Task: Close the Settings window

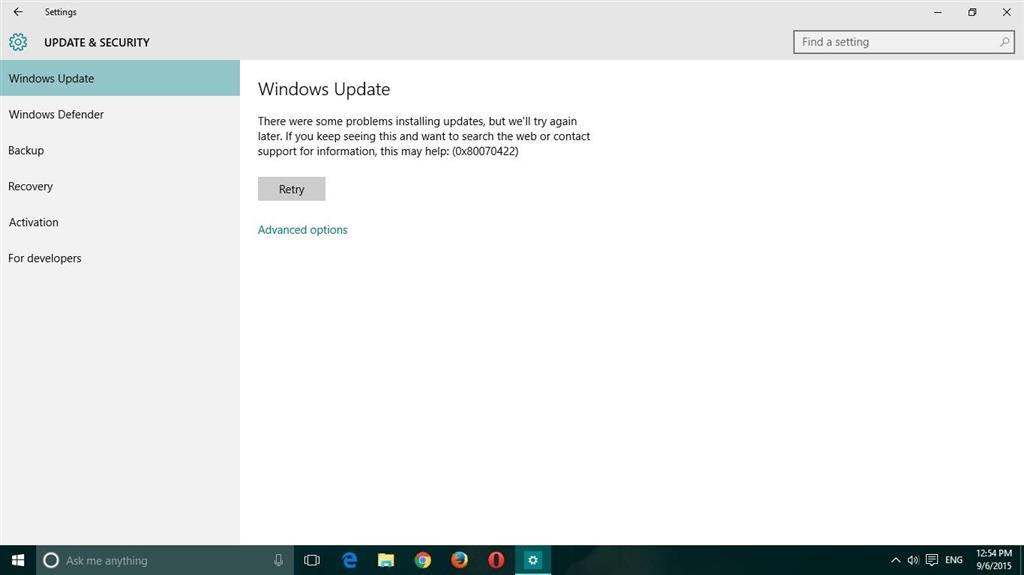Action: pyautogui.click(x=1006, y=12)
